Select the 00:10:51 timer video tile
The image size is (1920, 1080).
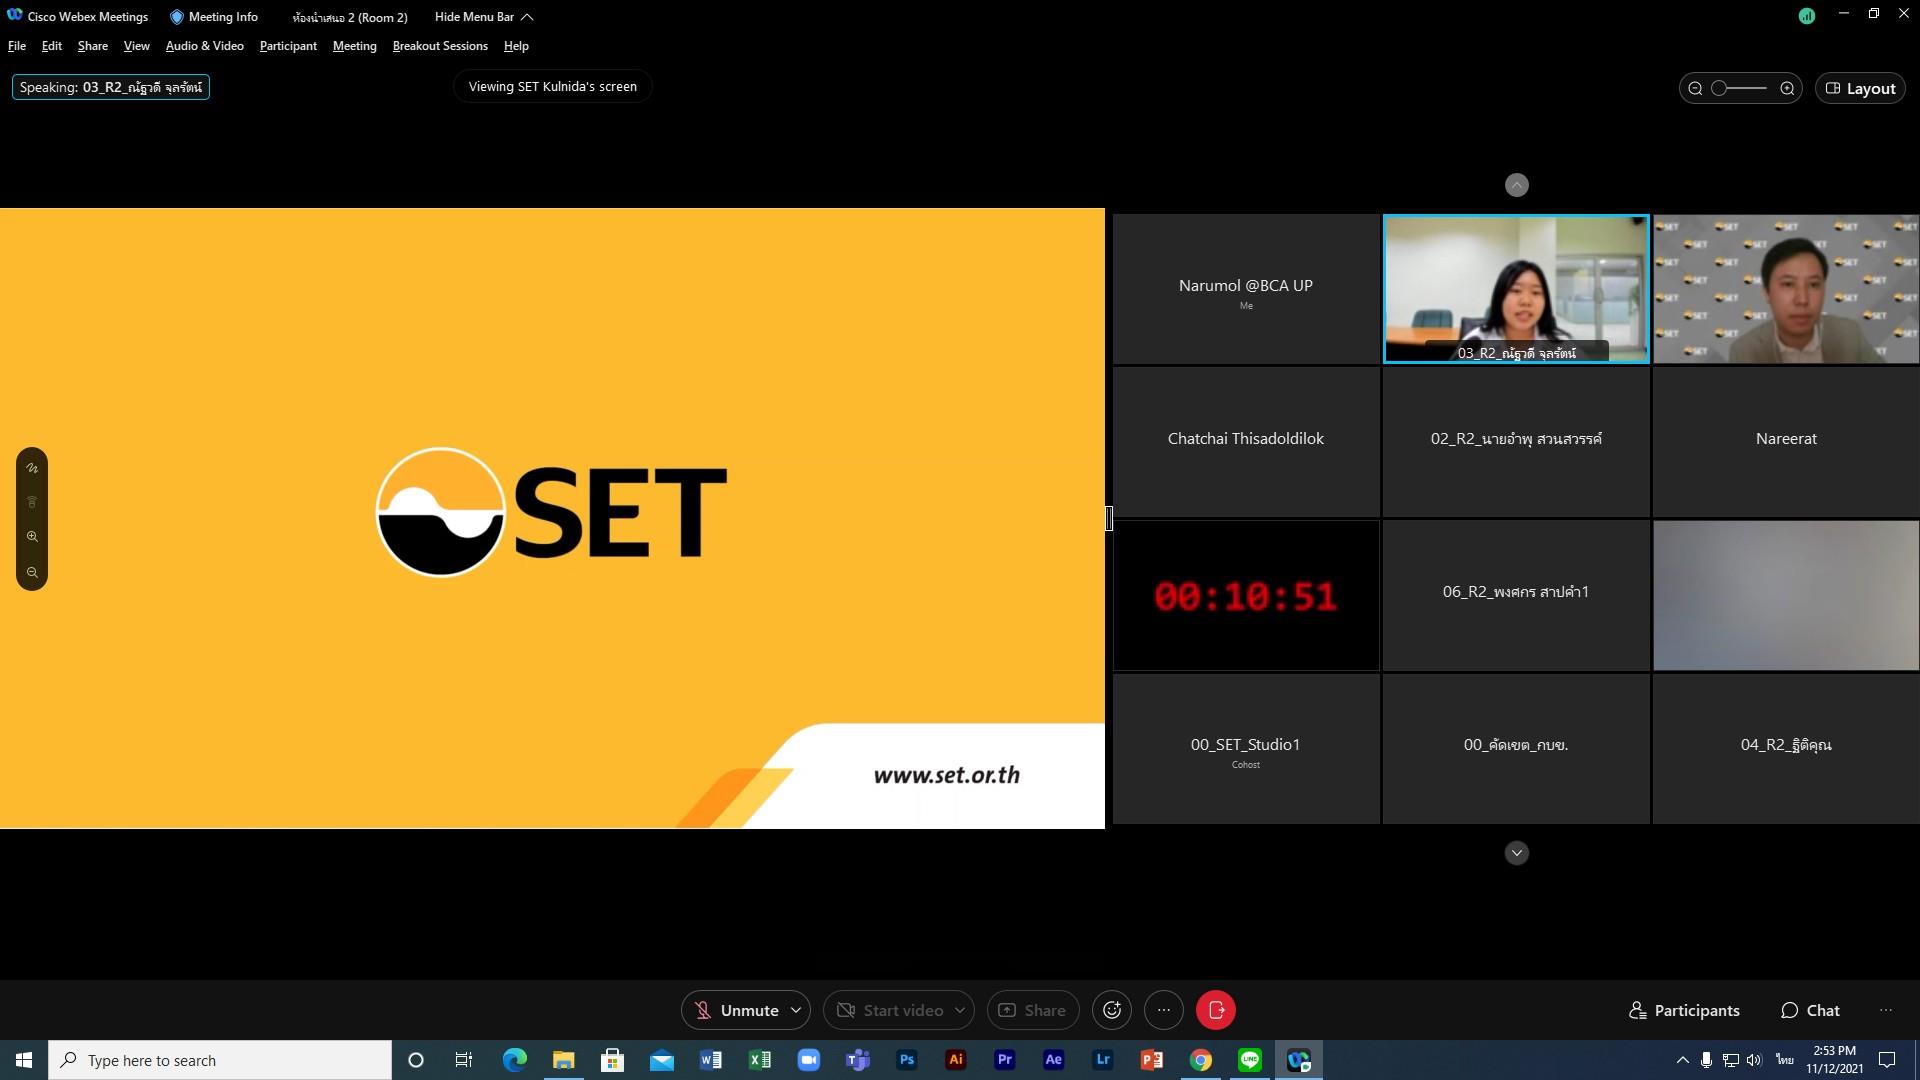click(x=1246, y=595)
